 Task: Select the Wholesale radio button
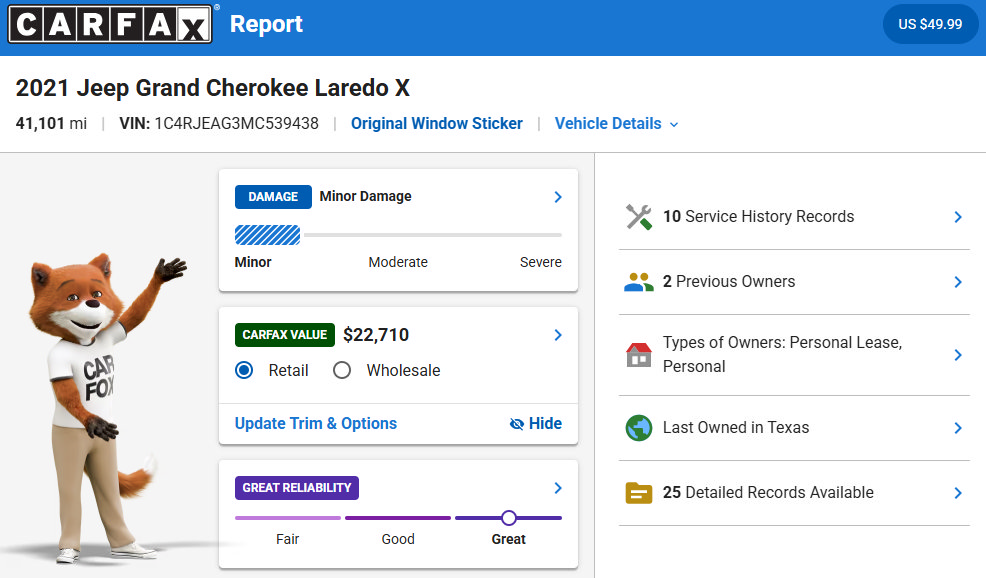[x=342, y=370]
